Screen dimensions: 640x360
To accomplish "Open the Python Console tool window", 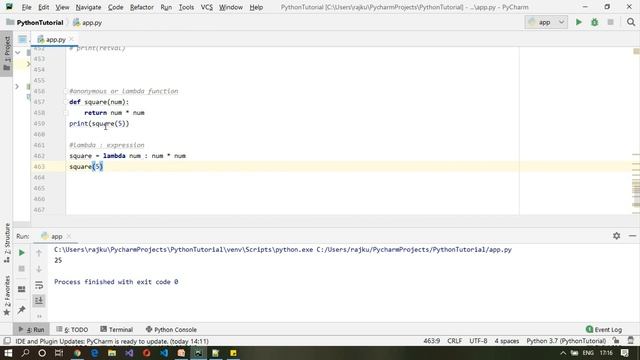I will click(x=171, y=329).
